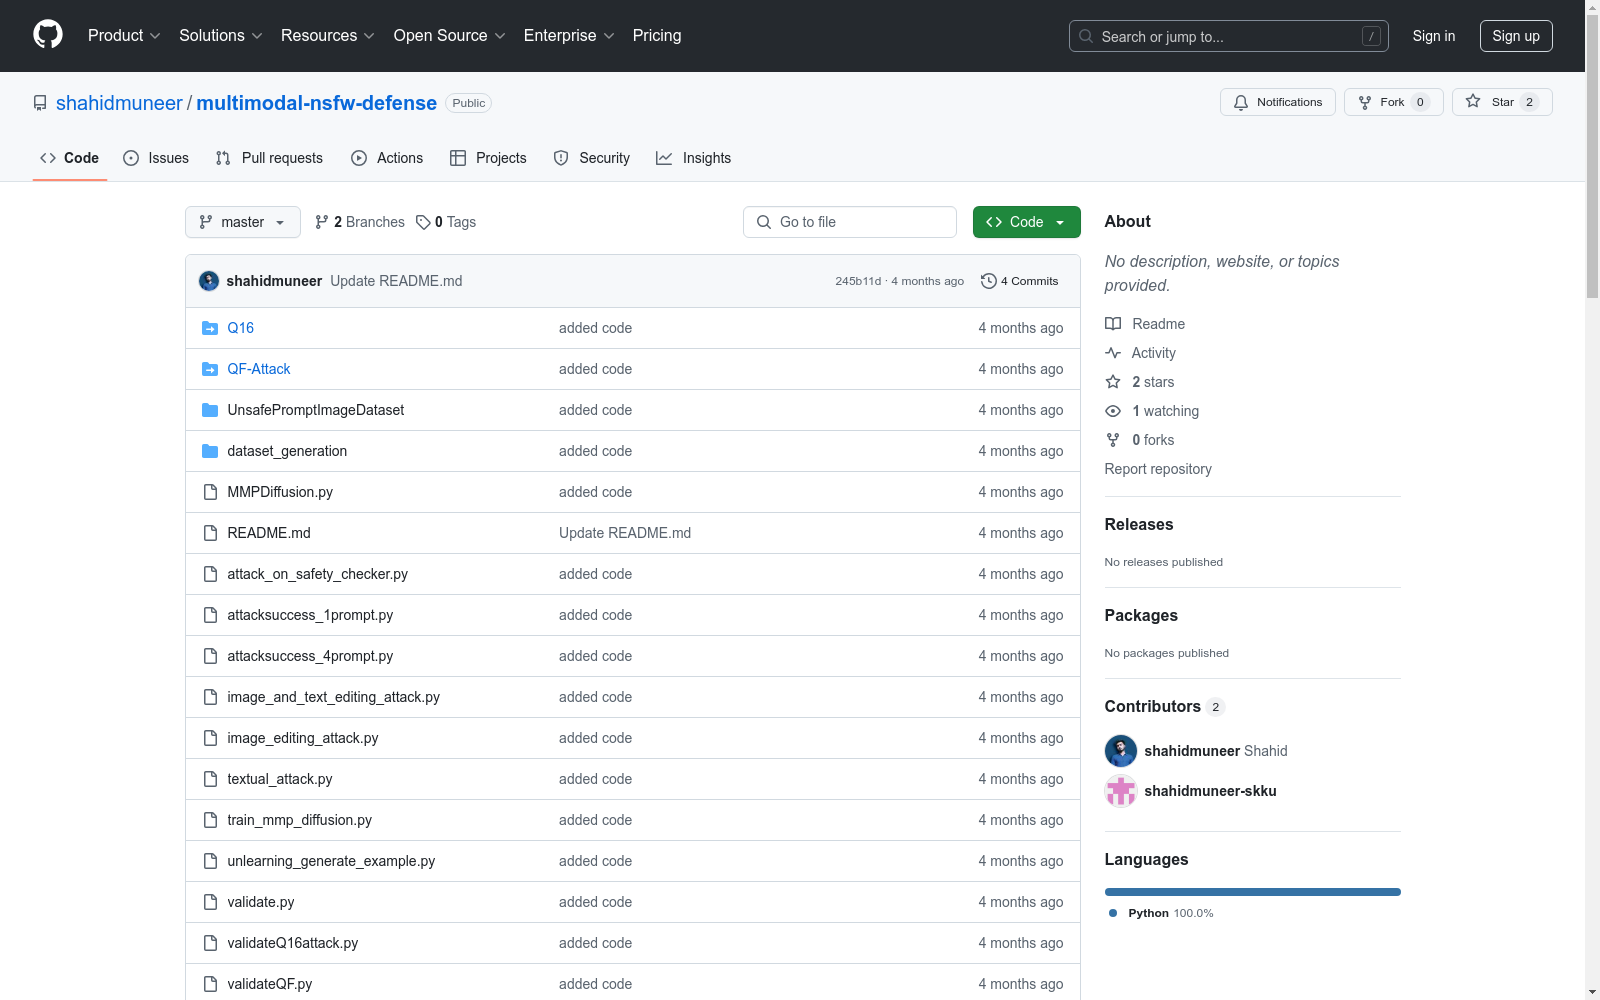Click the Sign up button
The height and width of the screenshot is (1000, 1600).
coord(1516,36)
